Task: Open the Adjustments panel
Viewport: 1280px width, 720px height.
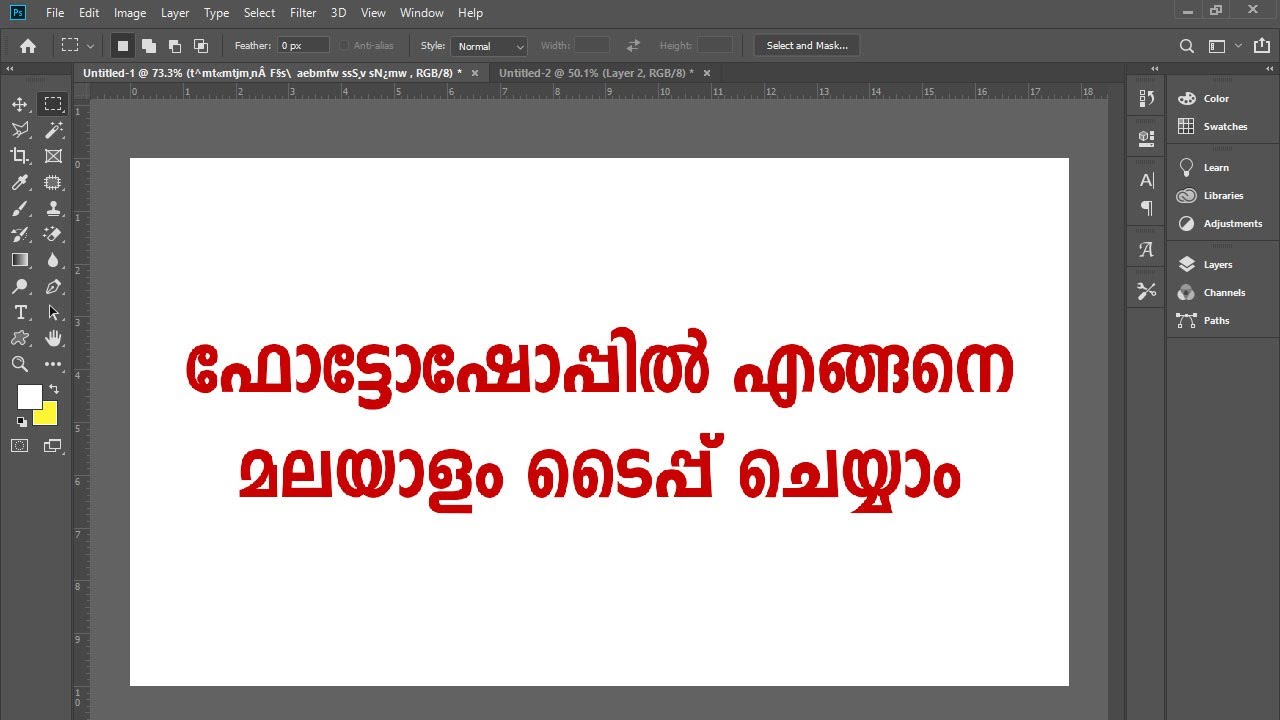Action: [x=1222, y=224]
